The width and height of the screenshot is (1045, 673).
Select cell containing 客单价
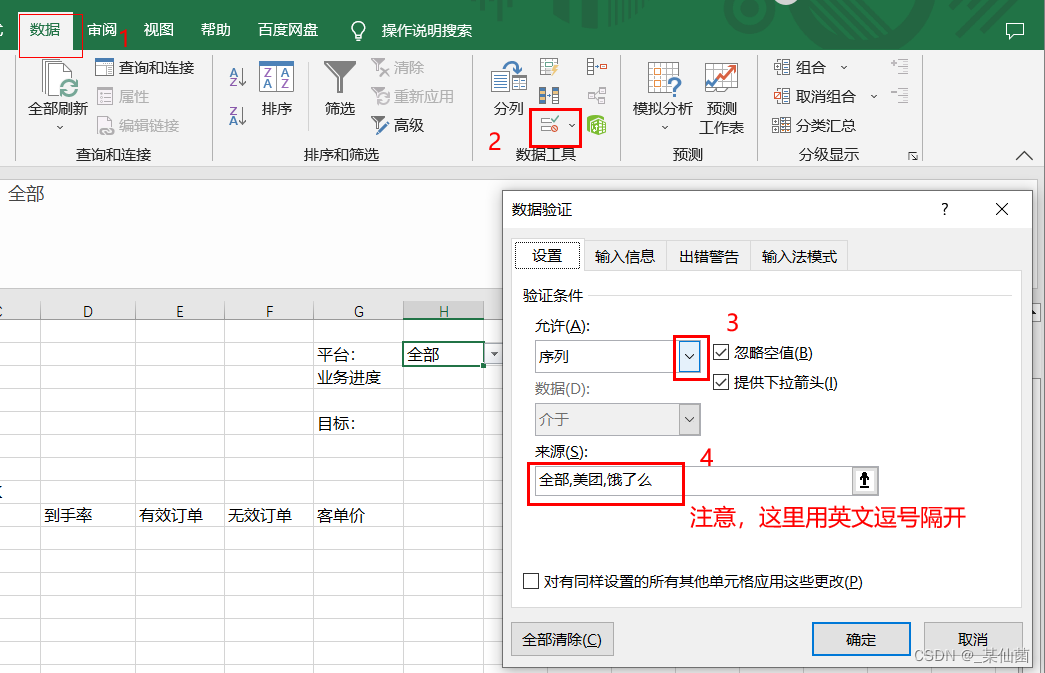click(x=359, y=515)
